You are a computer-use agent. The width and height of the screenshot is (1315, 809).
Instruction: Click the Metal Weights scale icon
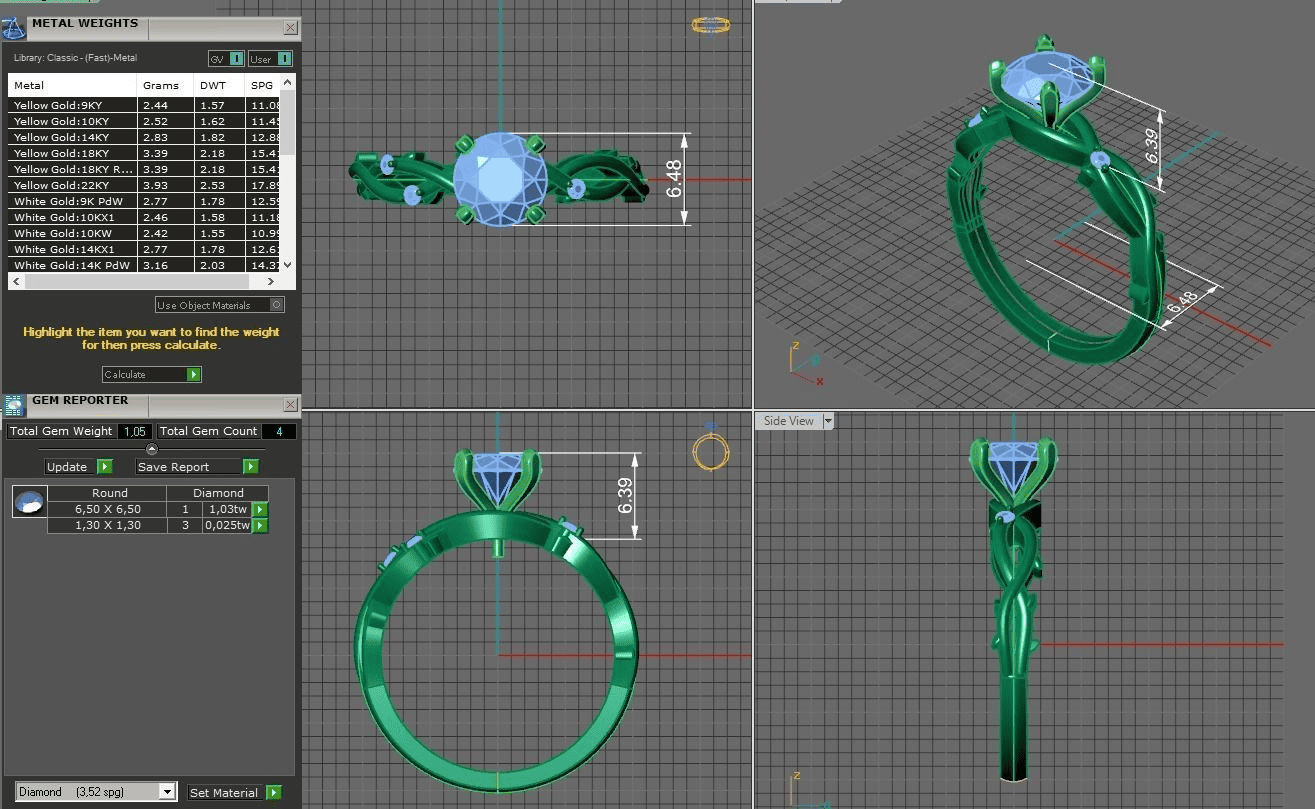tap(13, 27)
